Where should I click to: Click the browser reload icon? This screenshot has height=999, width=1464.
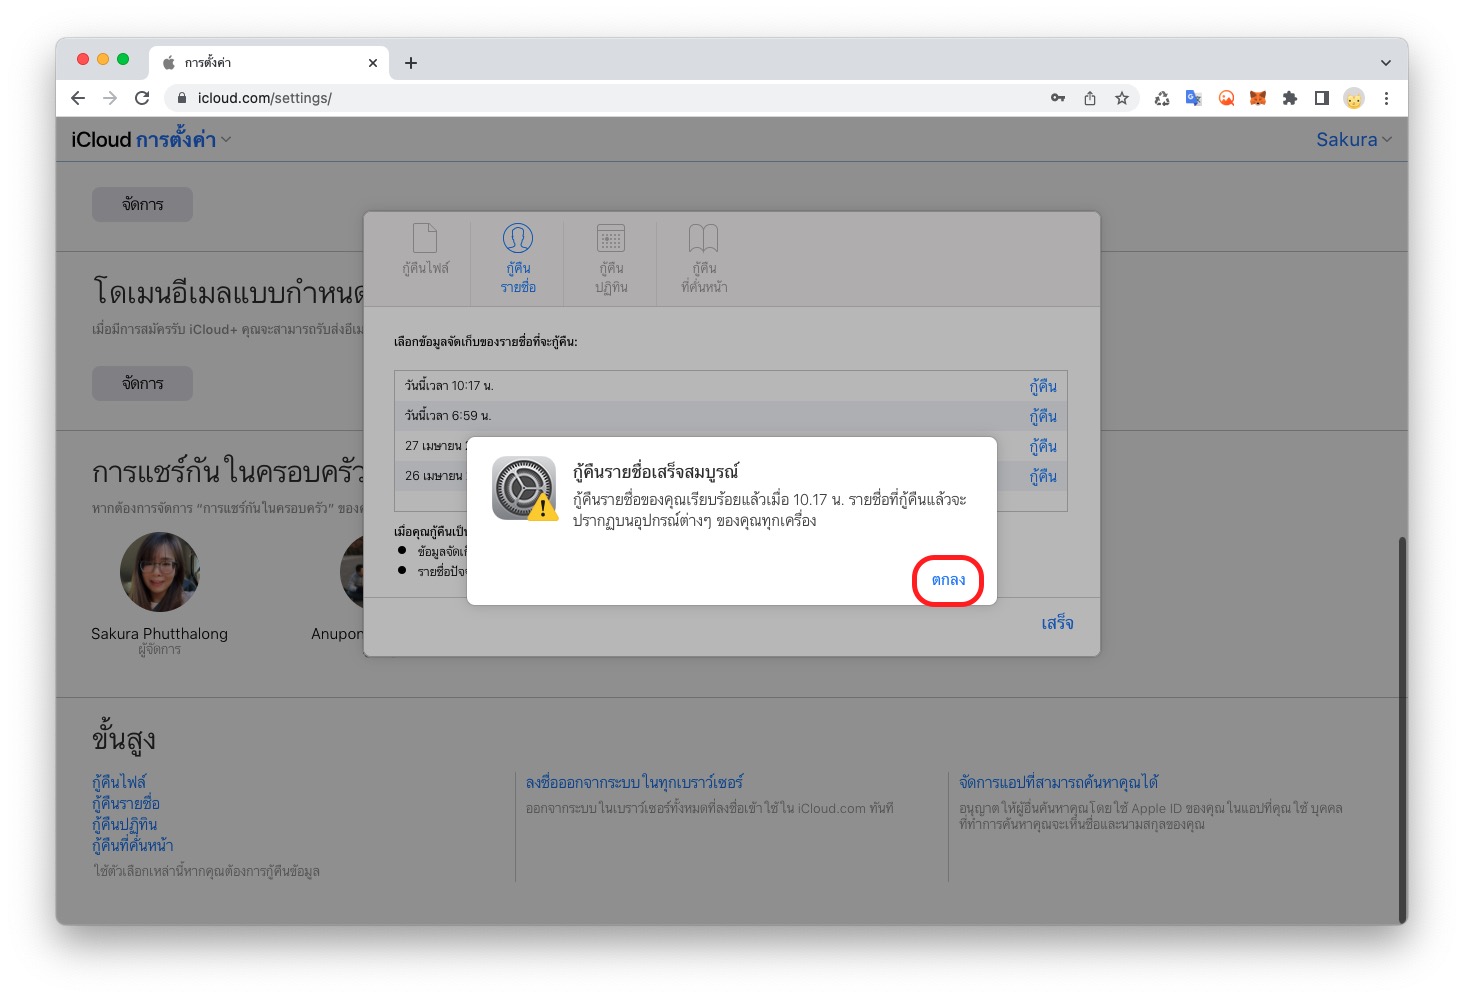pyautogui.click(x=142, y=98)
